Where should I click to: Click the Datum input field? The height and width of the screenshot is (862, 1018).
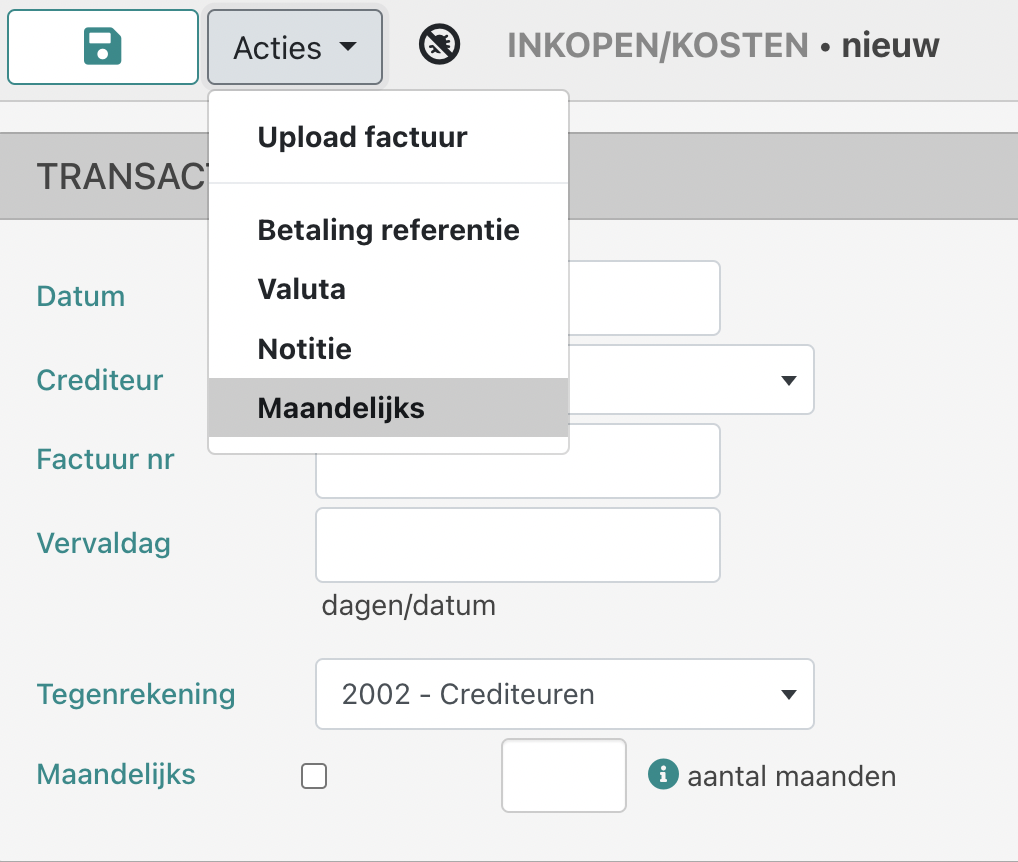point(650,297)
